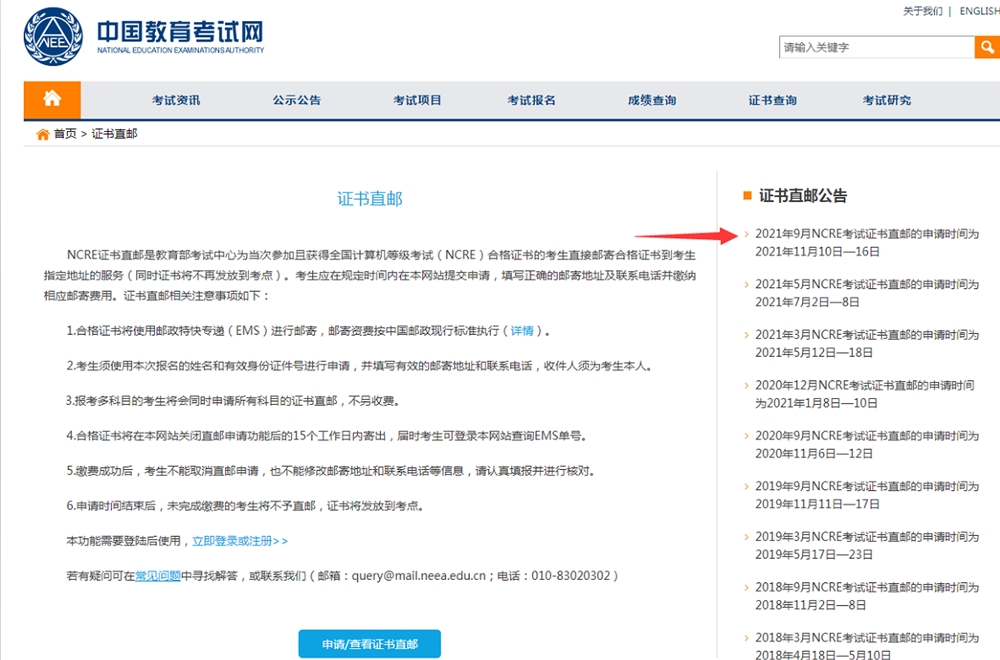1000x660 pixels.
Task: Click the 详情 link for postage rates
Action: (x=523, y=331)
